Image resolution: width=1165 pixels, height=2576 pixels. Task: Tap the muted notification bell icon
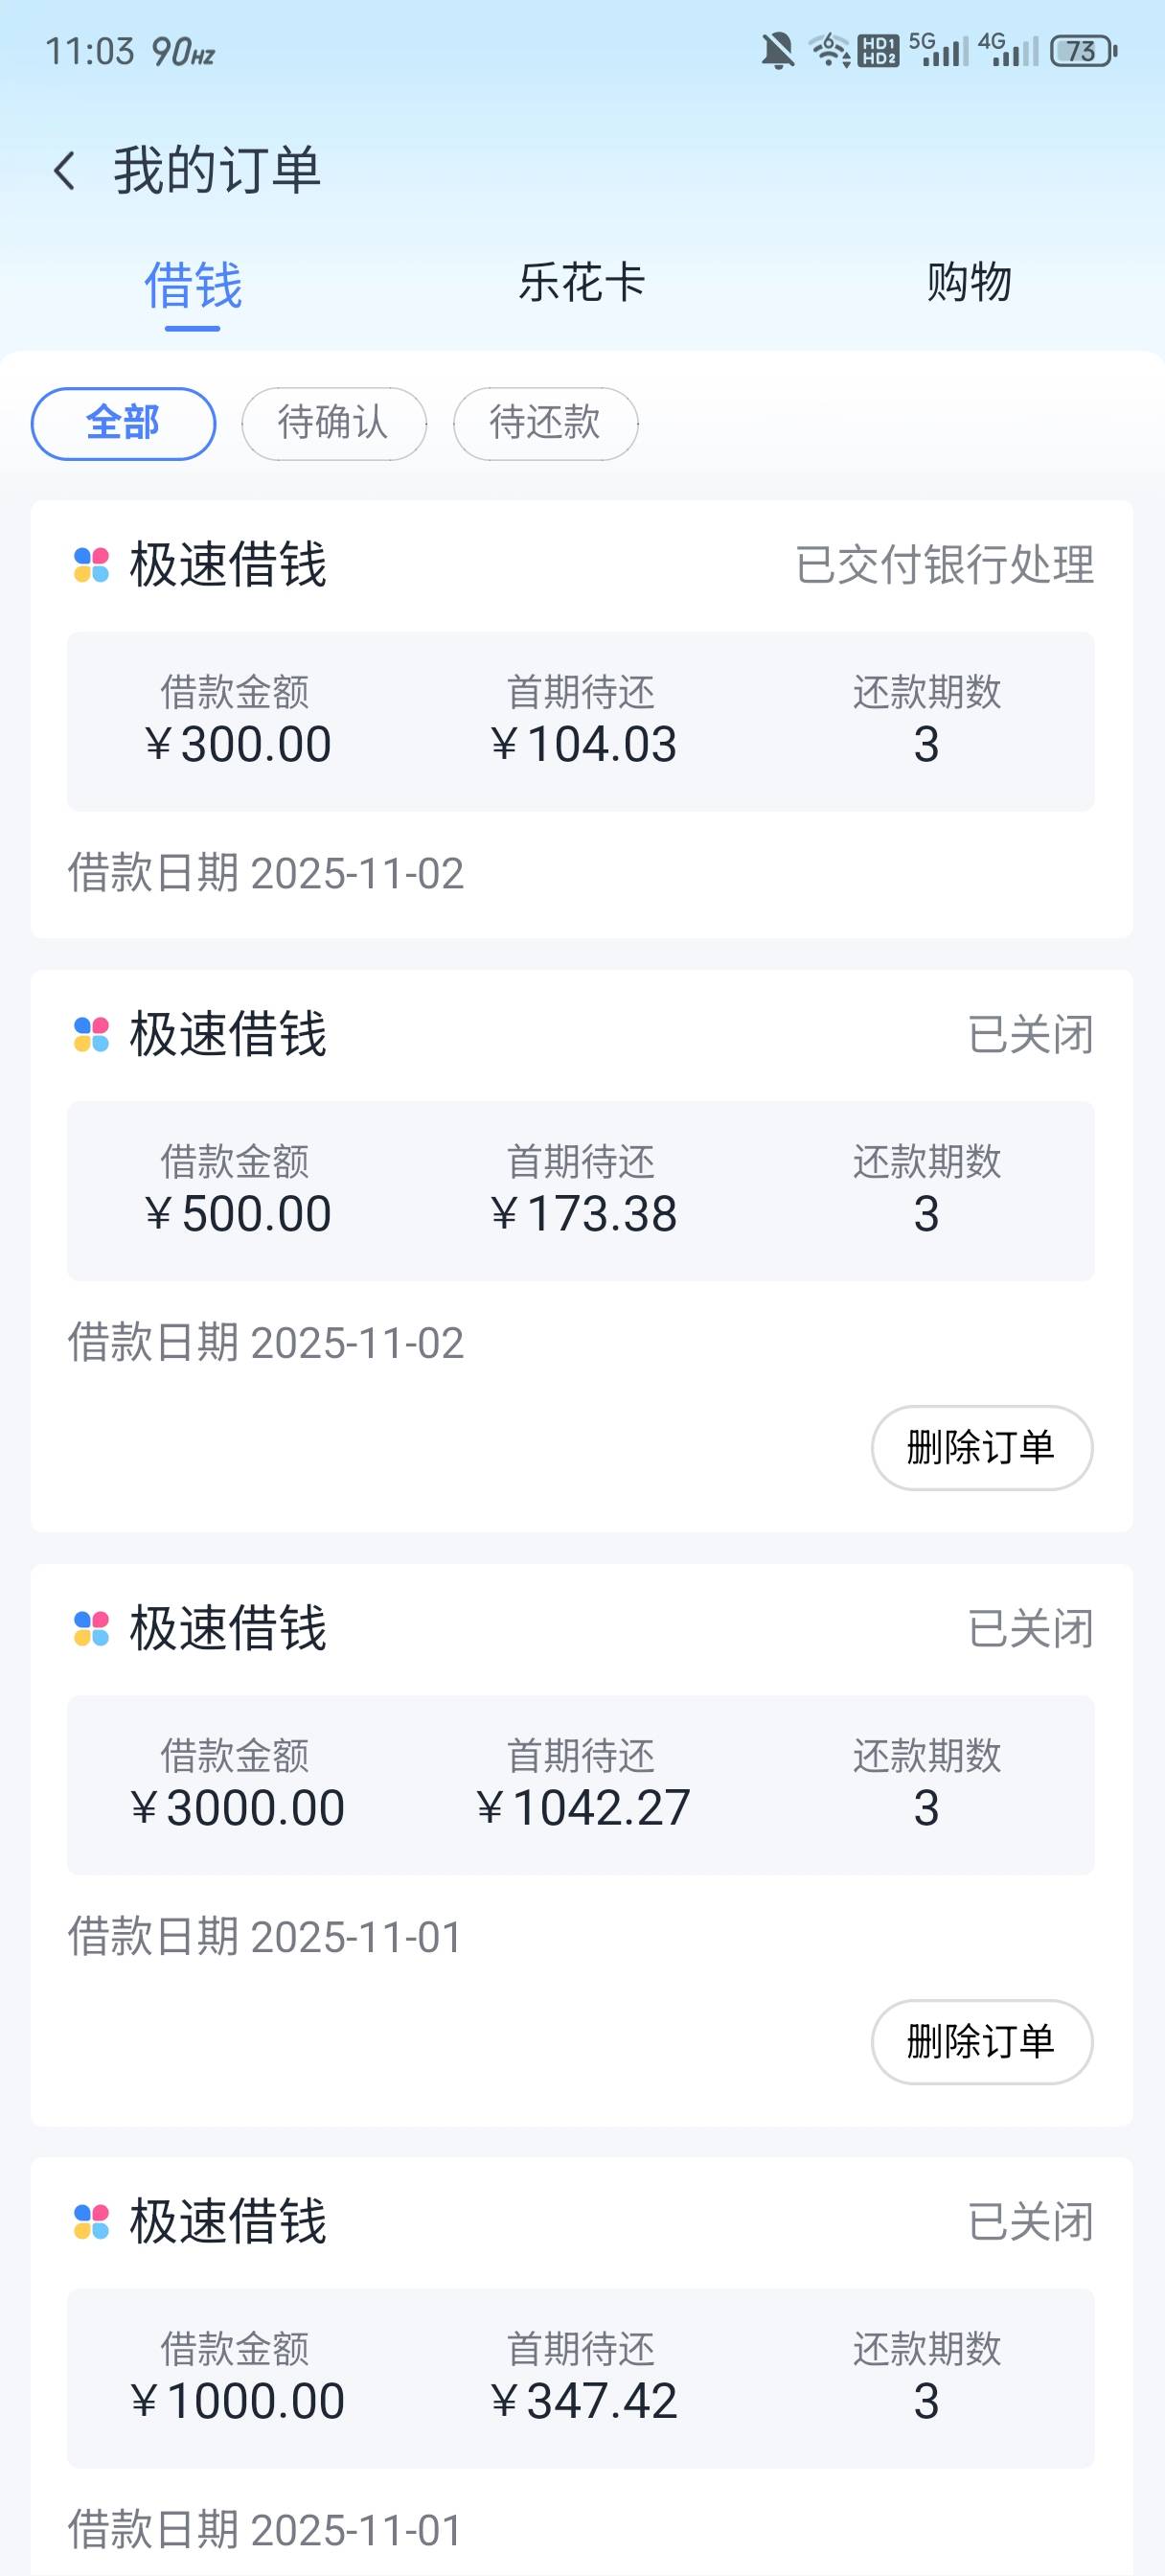pyautogui.click(x=777, y=50)
